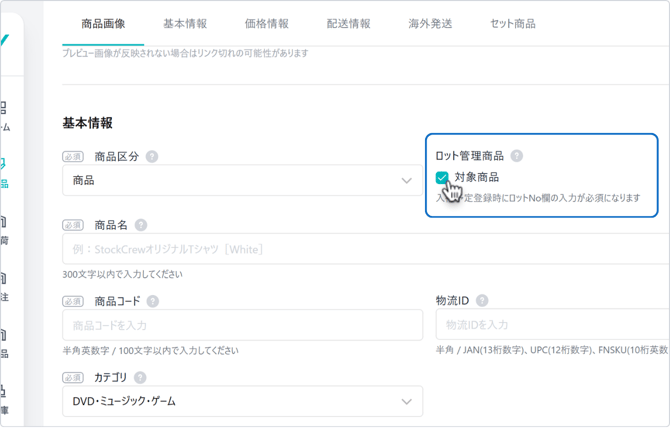Click the 商品コード help icon

[153, 302]
